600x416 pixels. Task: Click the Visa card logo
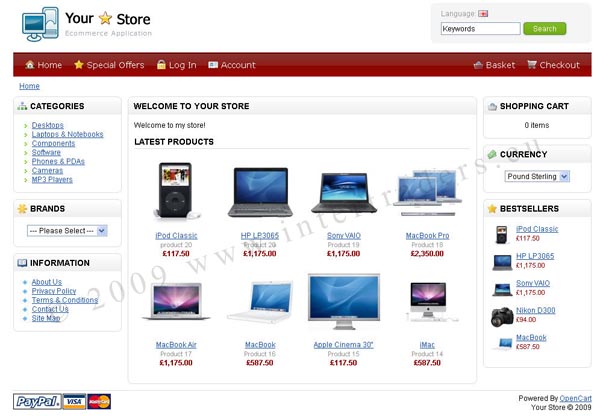pyautogui.click(x=74, y=401)
